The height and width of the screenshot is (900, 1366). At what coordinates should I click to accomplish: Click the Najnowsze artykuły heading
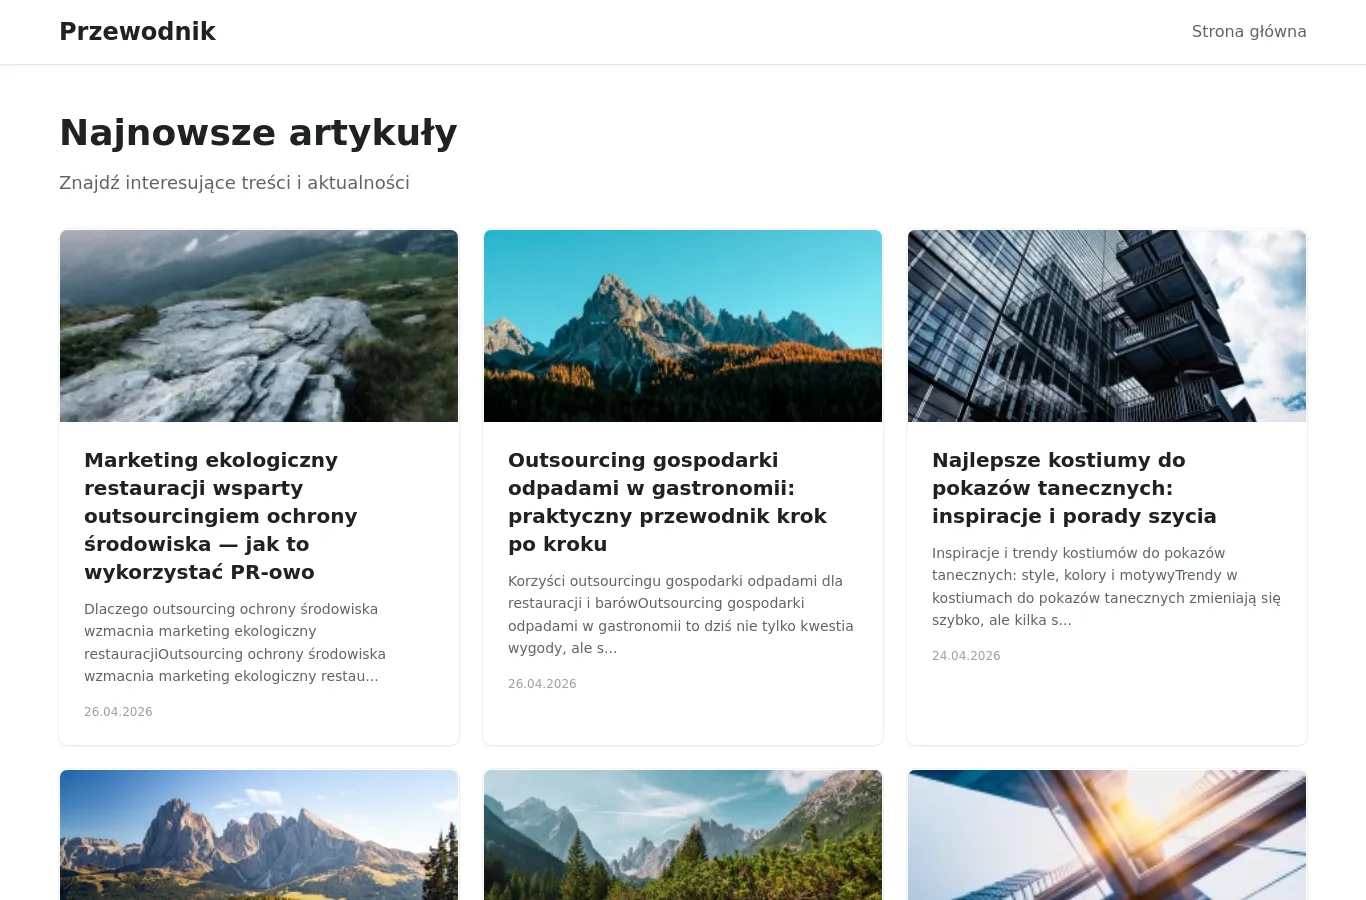click(258, 133)
